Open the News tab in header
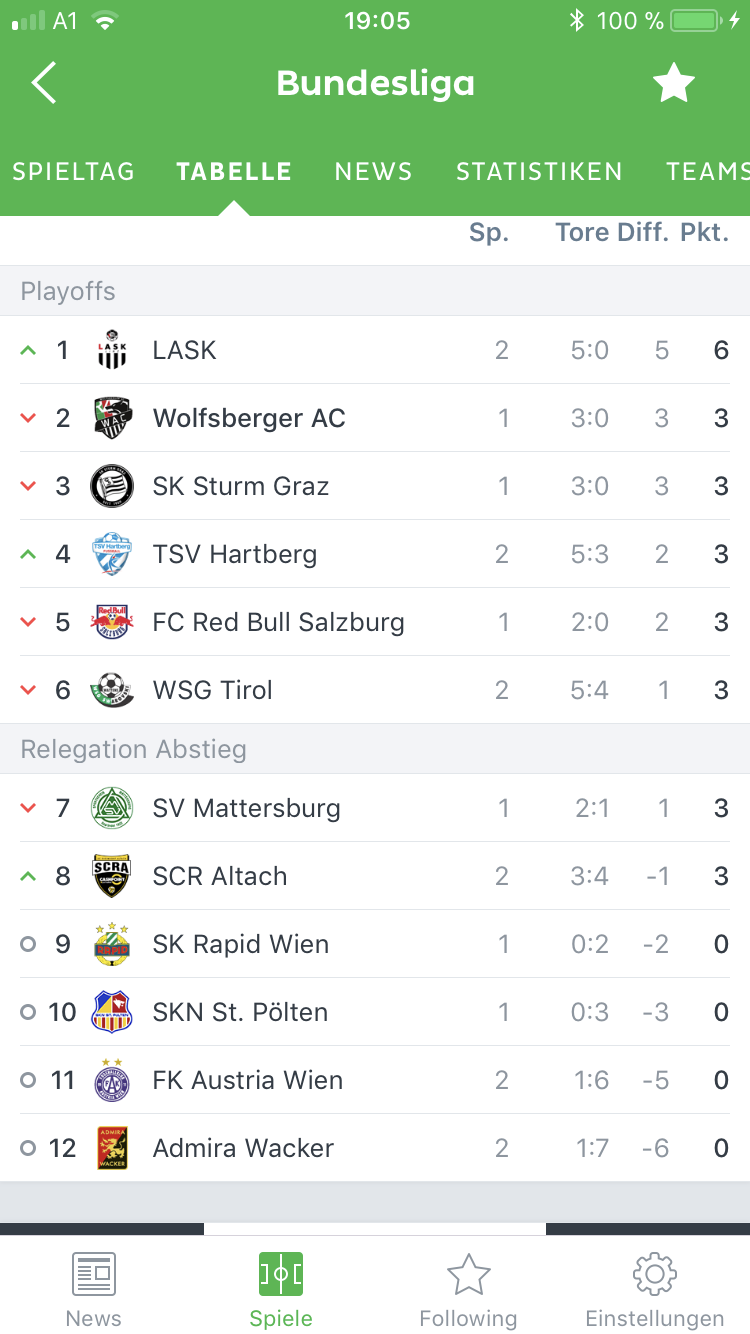The height and width of the screenshot is (1334, 750). pos(373,172)
